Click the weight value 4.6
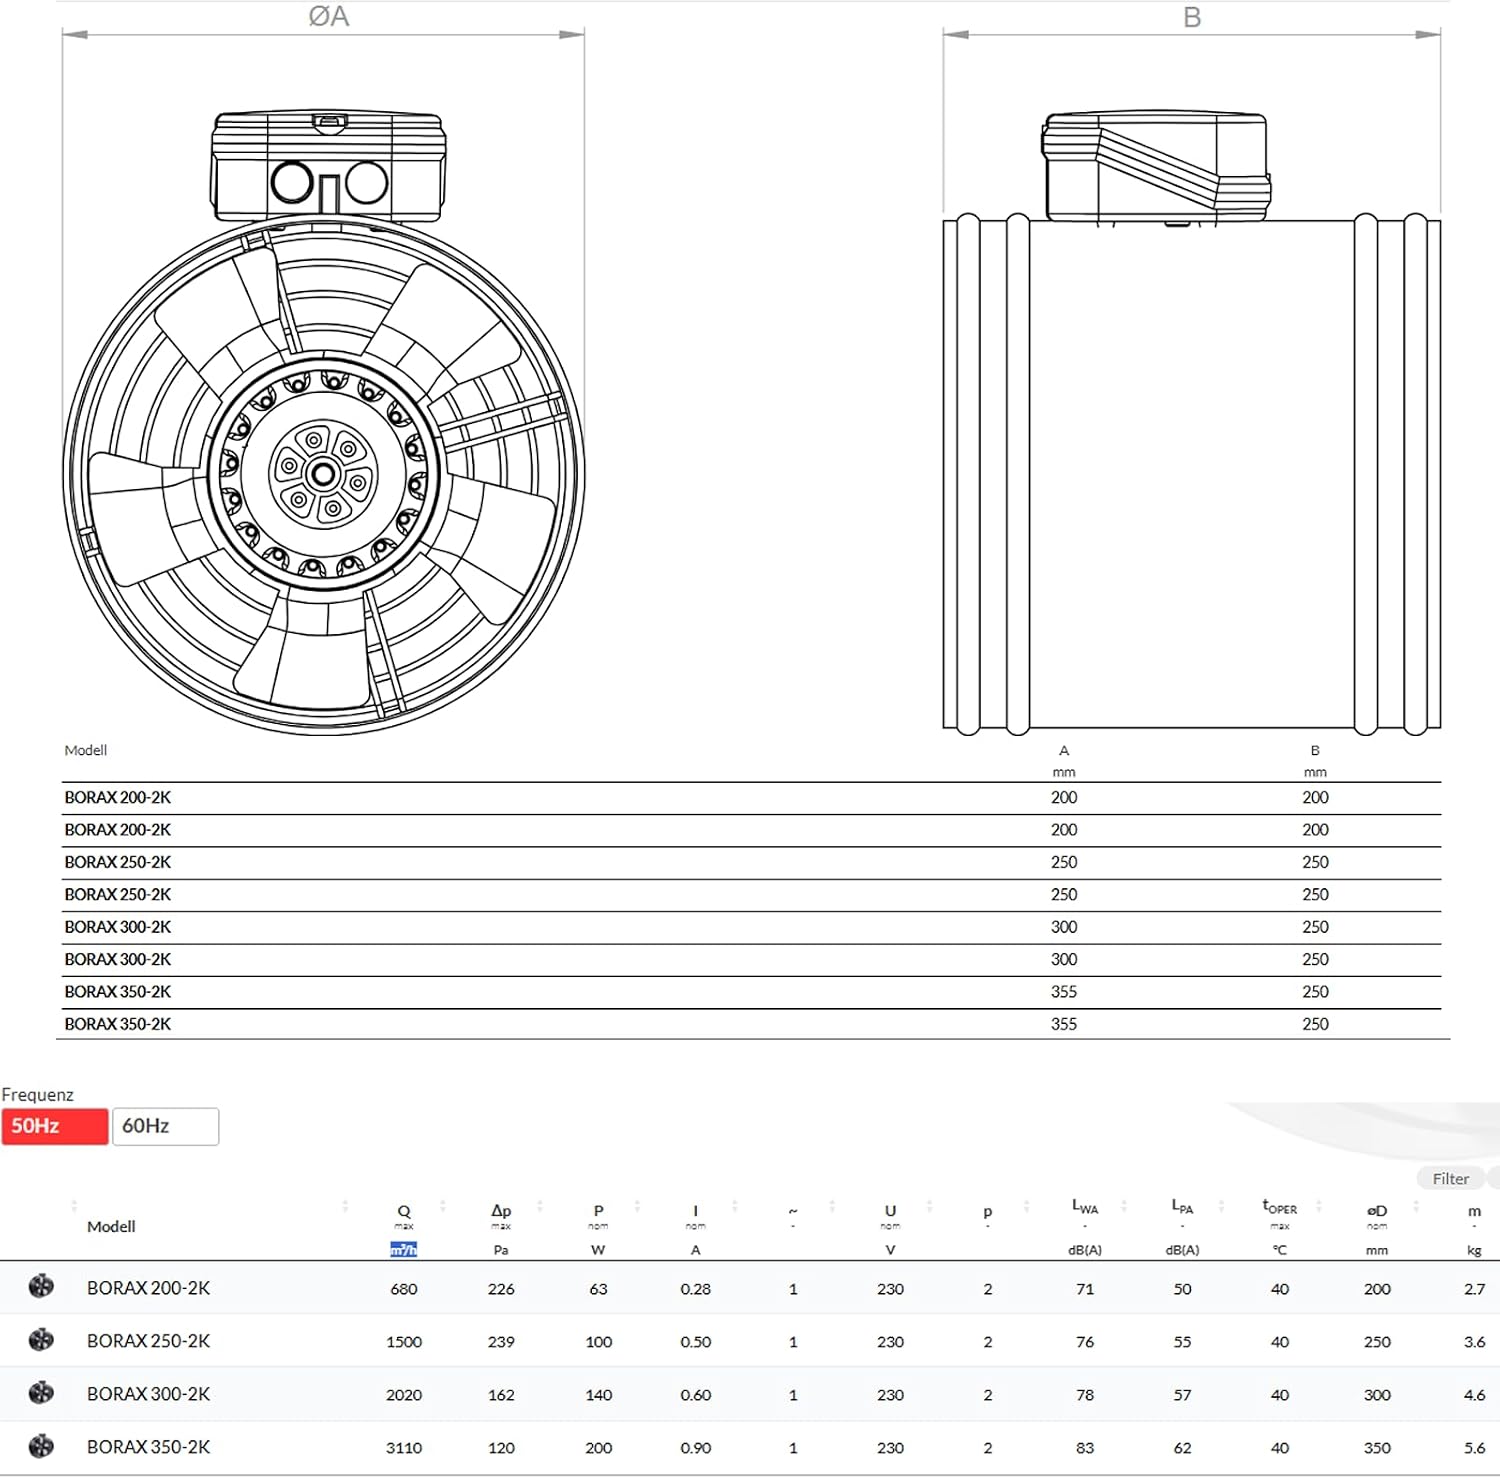The image size is (1500, 1479). [1474, 1395]
